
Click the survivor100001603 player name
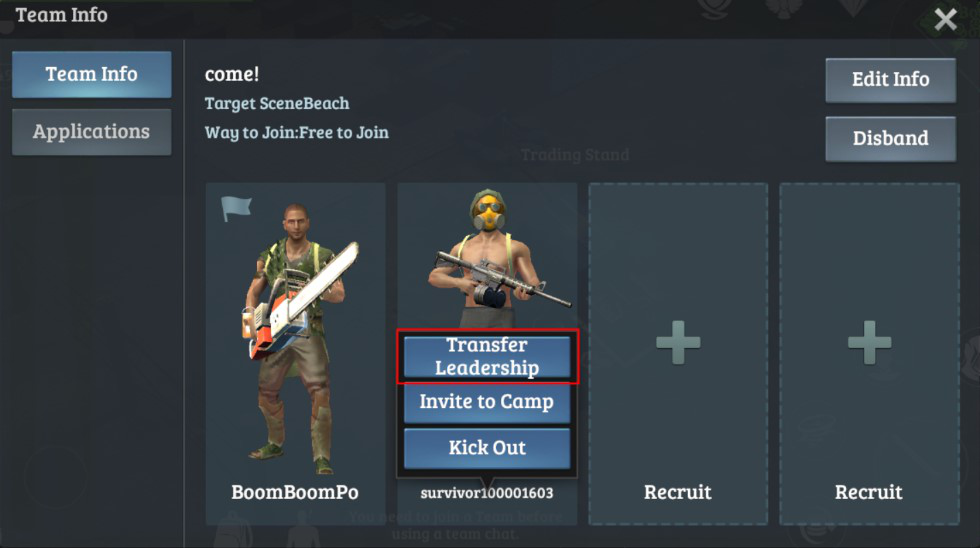tap(487, 493)
